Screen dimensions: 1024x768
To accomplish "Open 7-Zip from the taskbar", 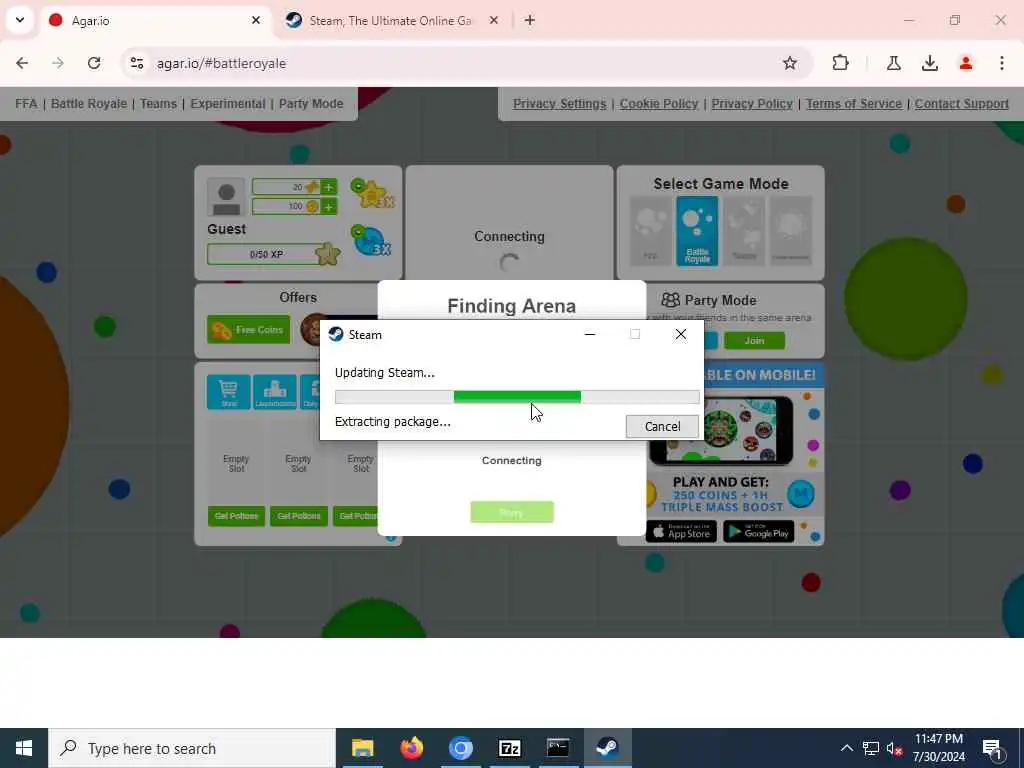I will tap(509, 748).
